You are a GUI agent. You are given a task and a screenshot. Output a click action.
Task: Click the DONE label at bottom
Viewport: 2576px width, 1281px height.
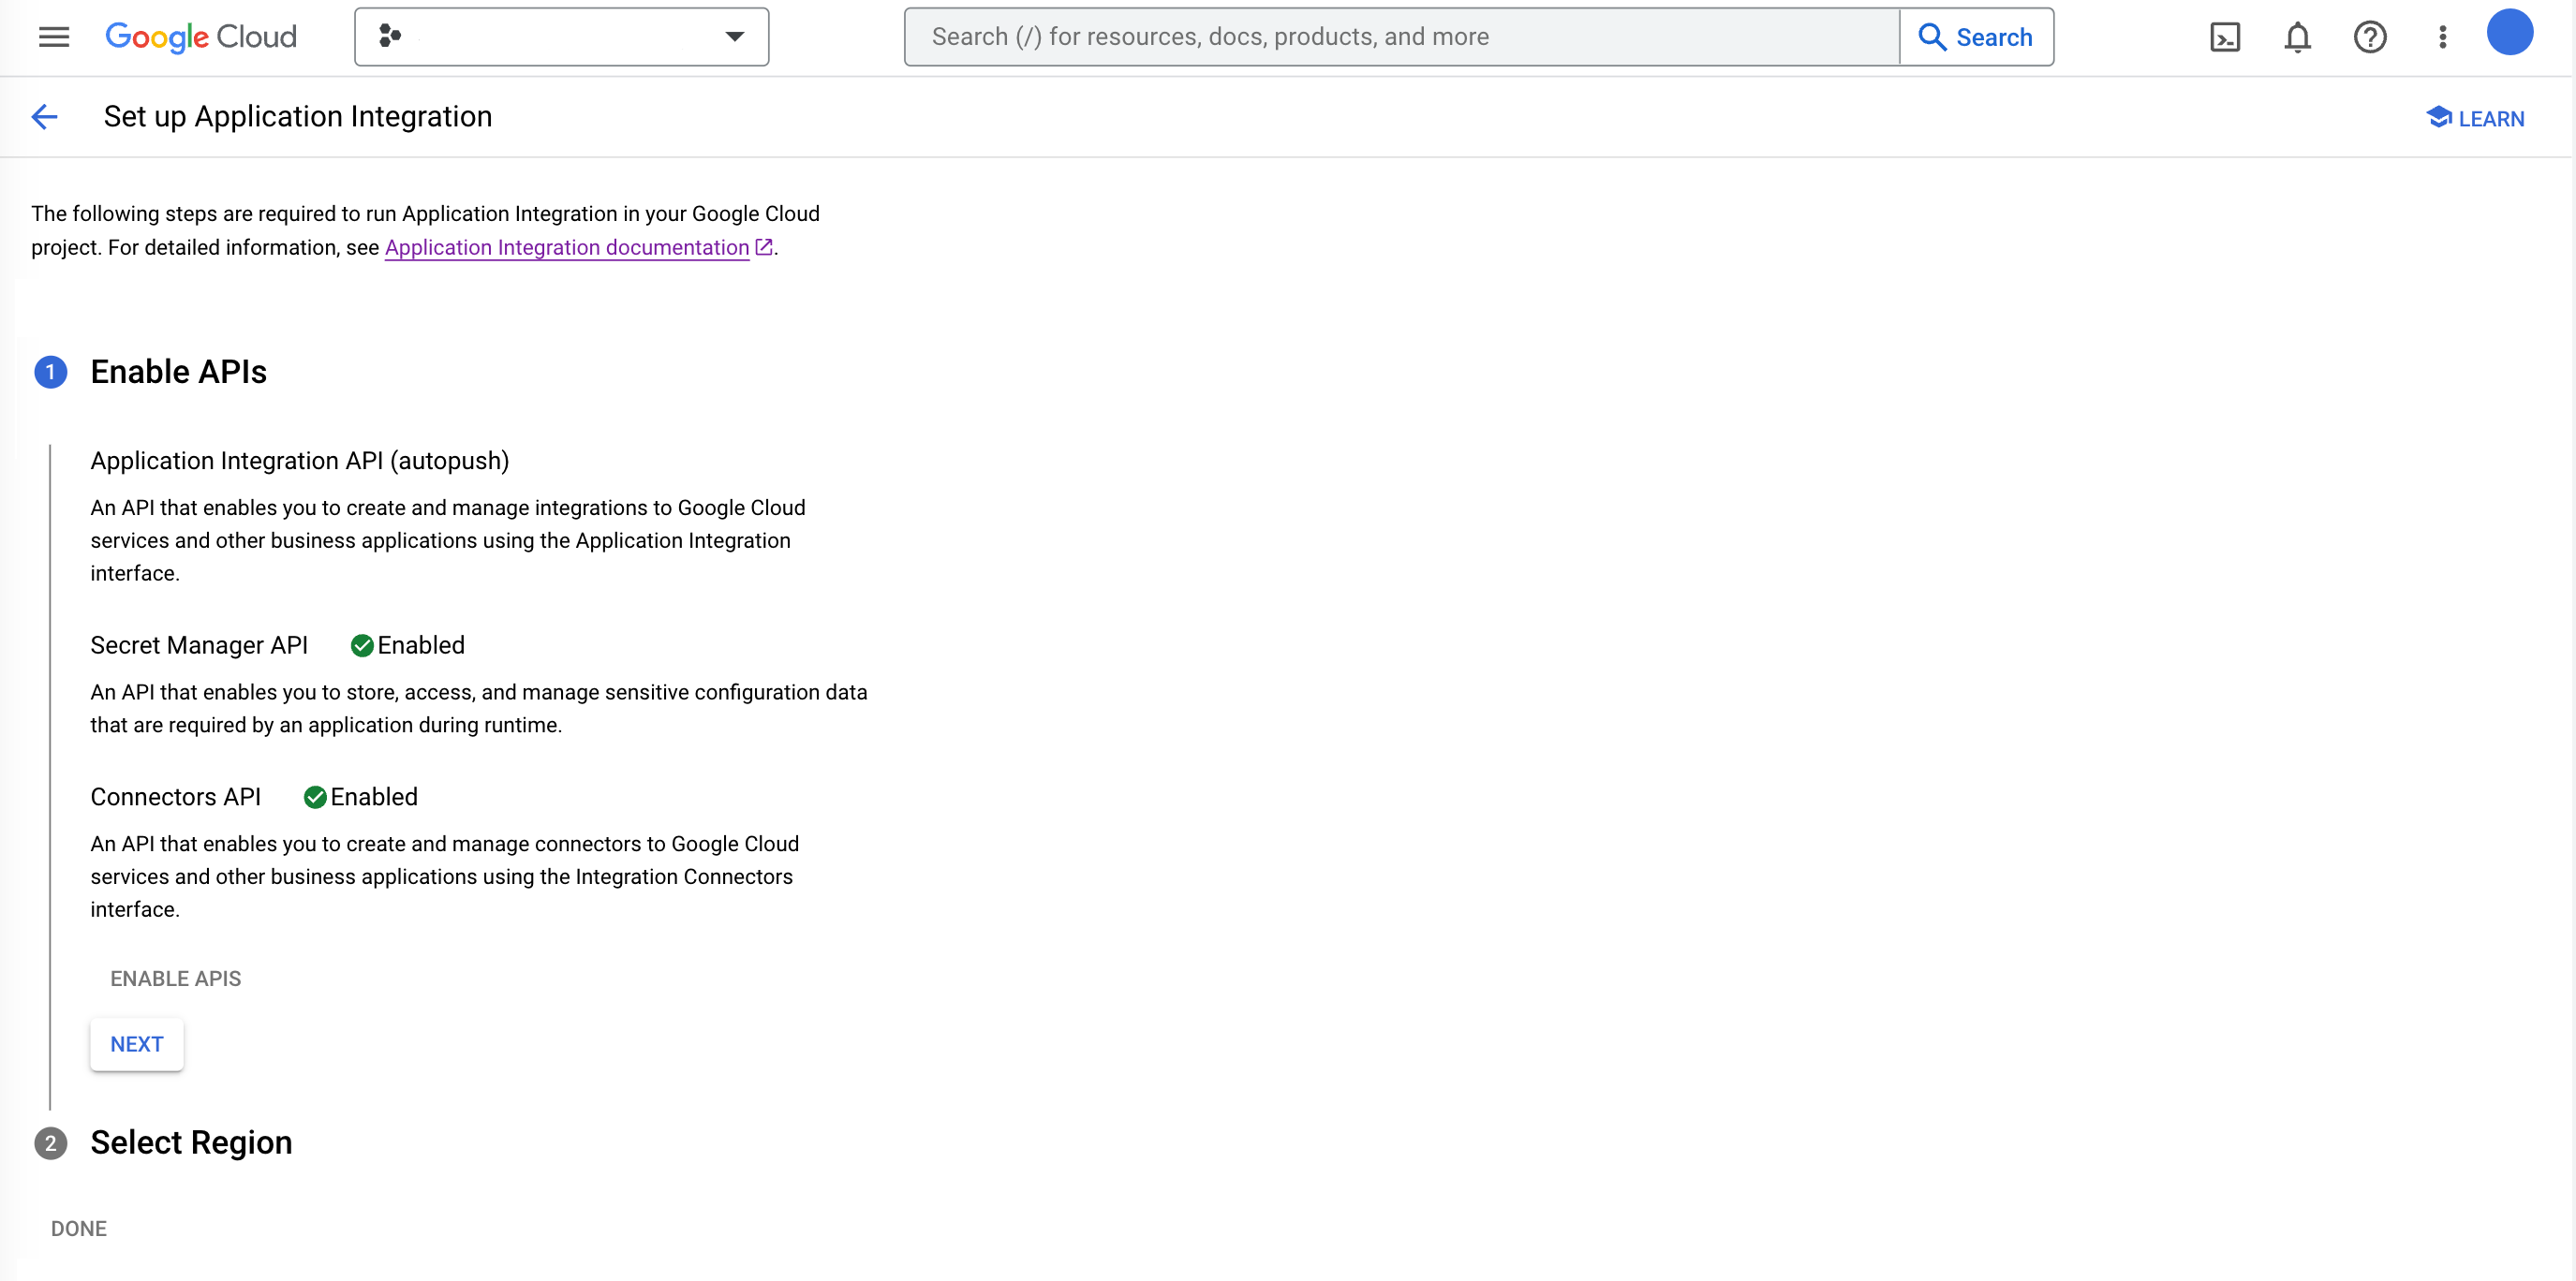(79, 1229)
